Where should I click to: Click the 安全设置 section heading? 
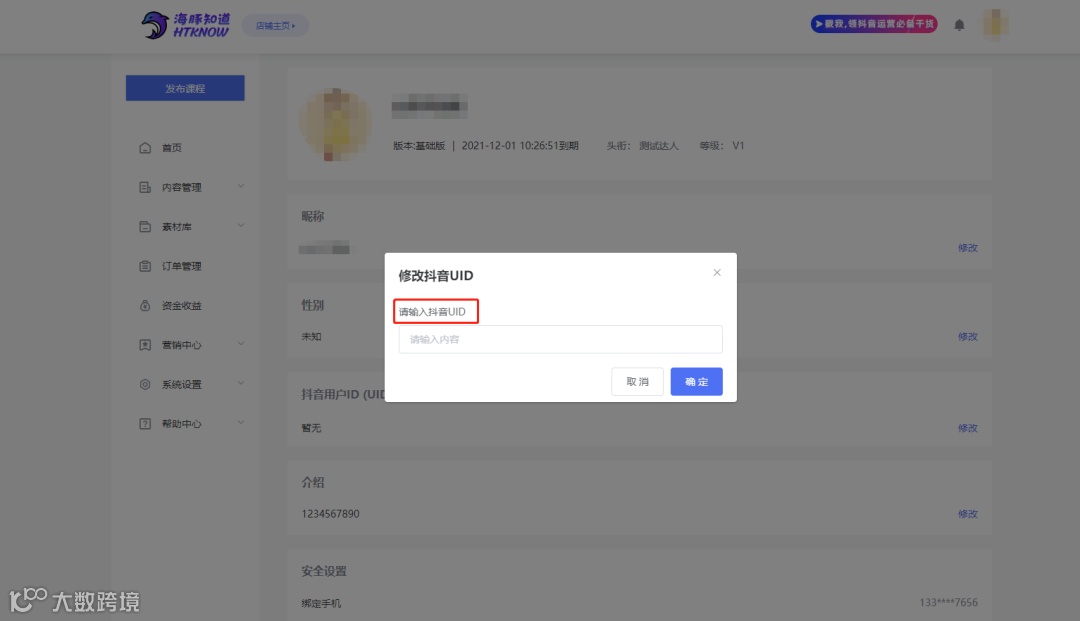tap(324, 571)
